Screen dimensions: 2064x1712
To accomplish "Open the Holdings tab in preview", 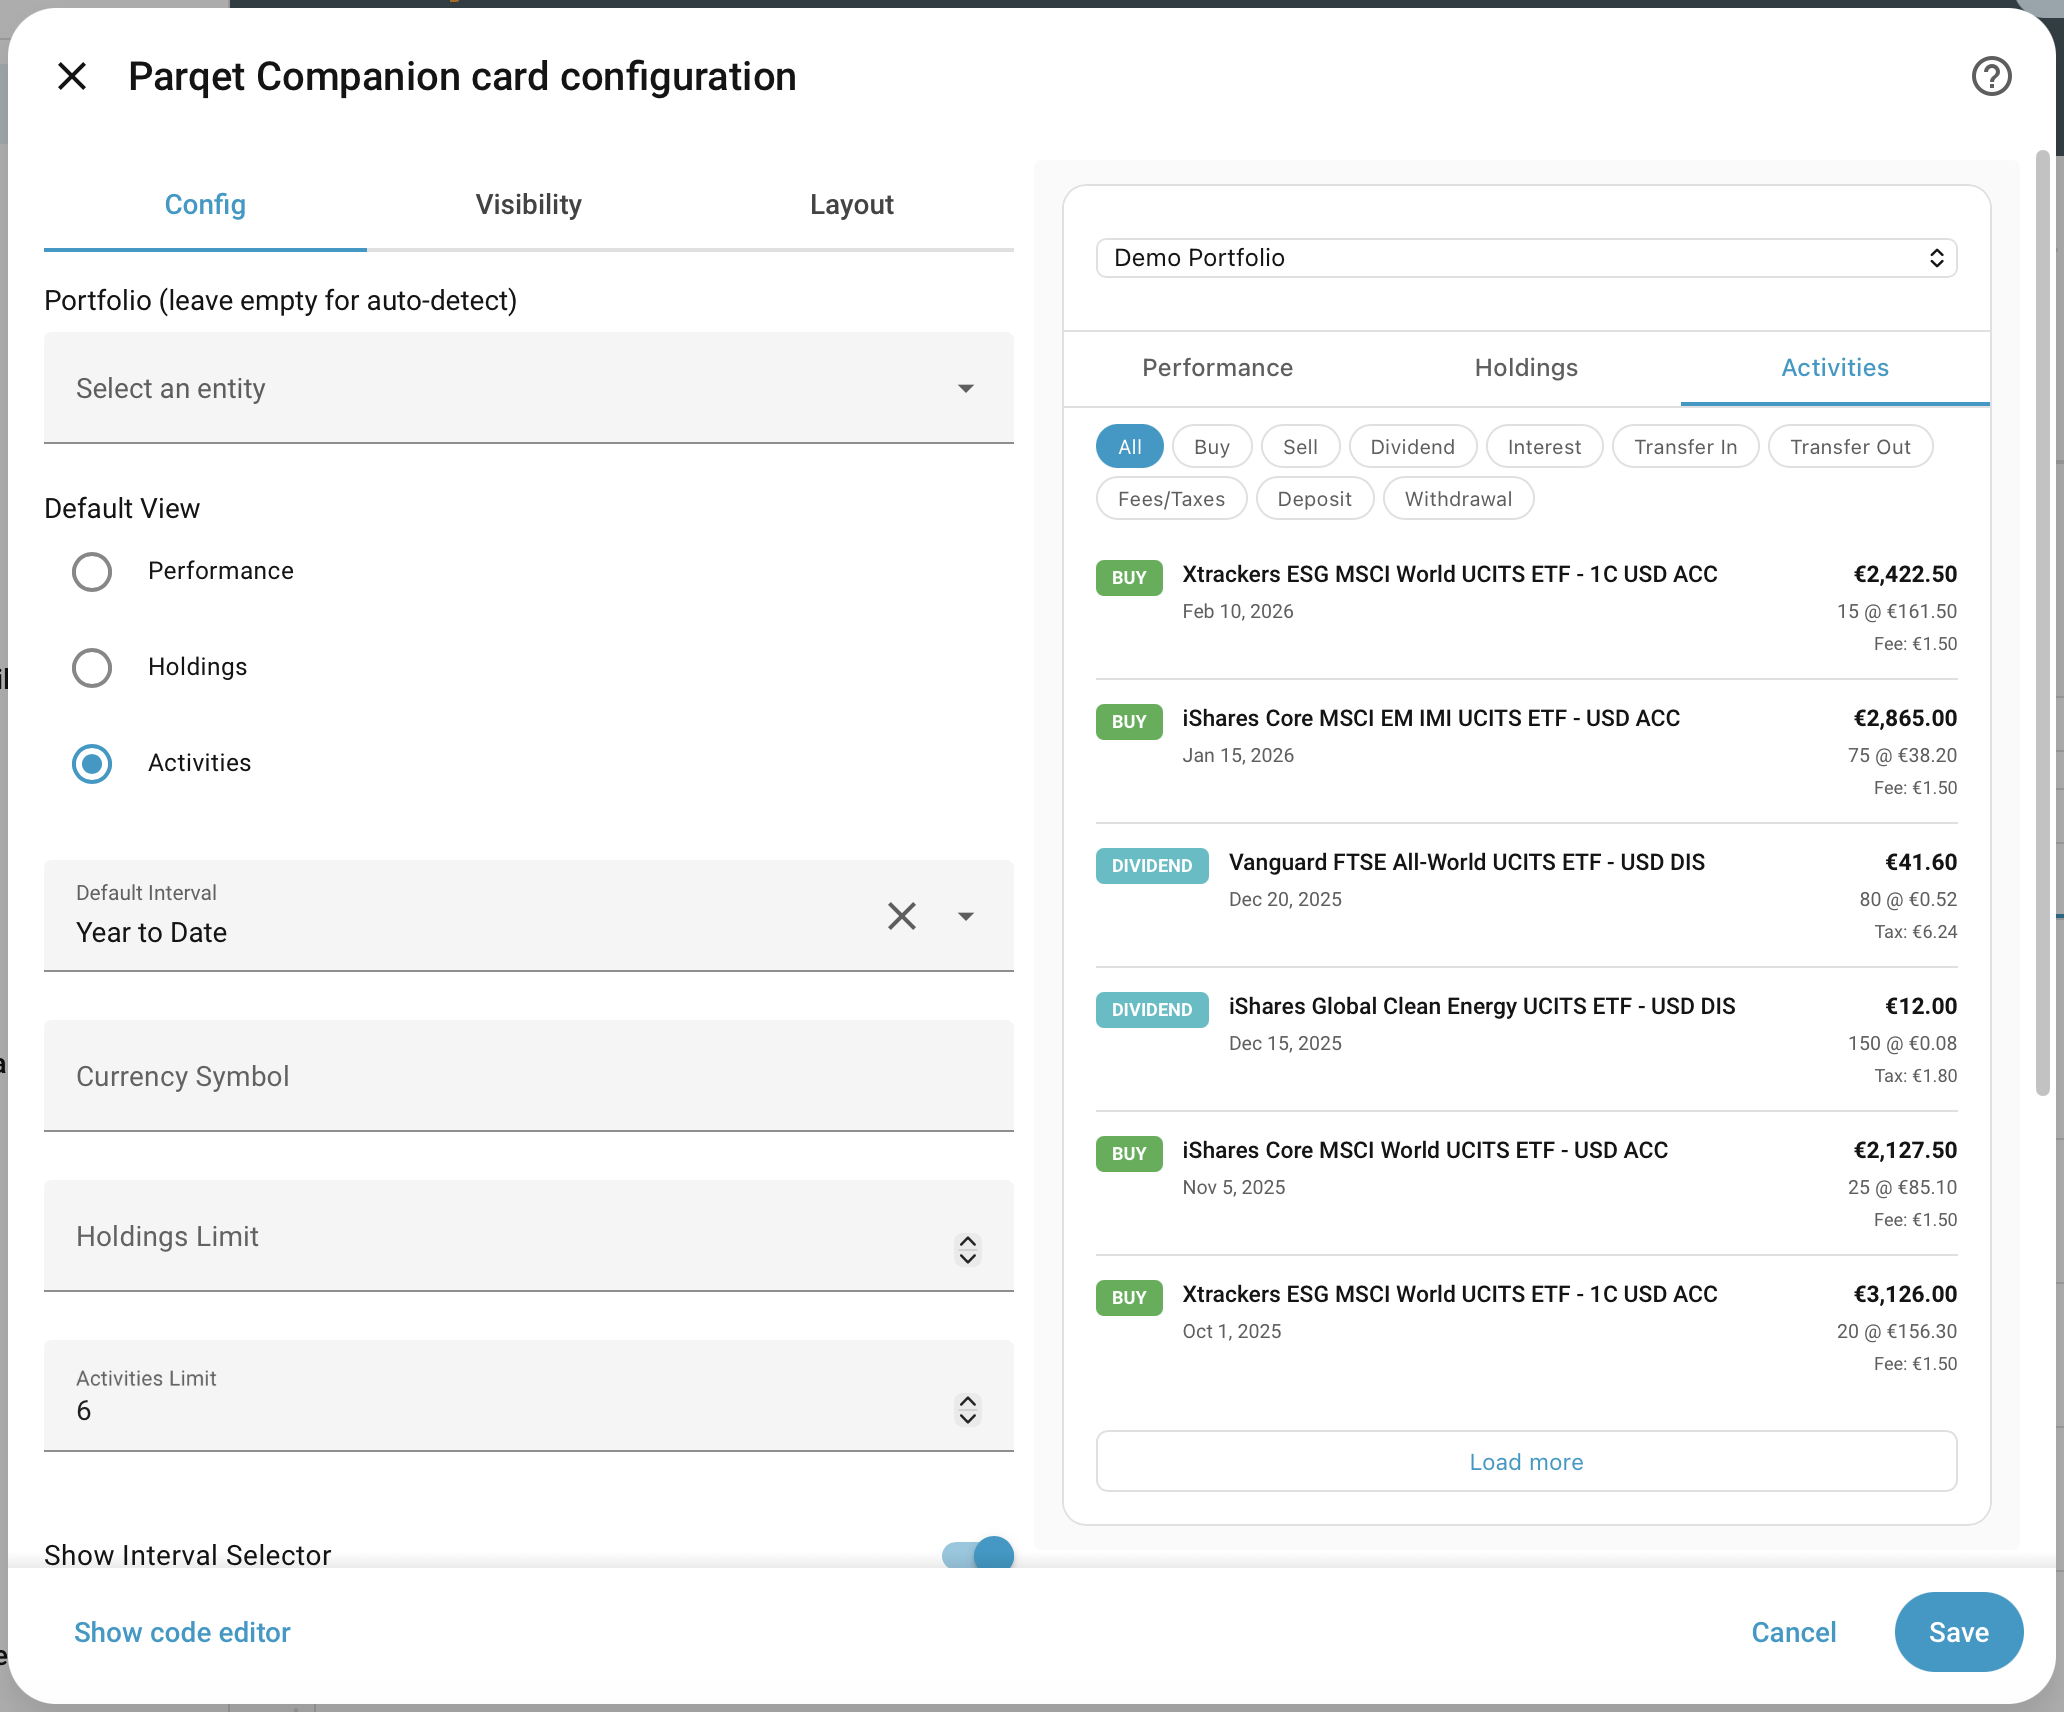I will (x=1525, y=368).
